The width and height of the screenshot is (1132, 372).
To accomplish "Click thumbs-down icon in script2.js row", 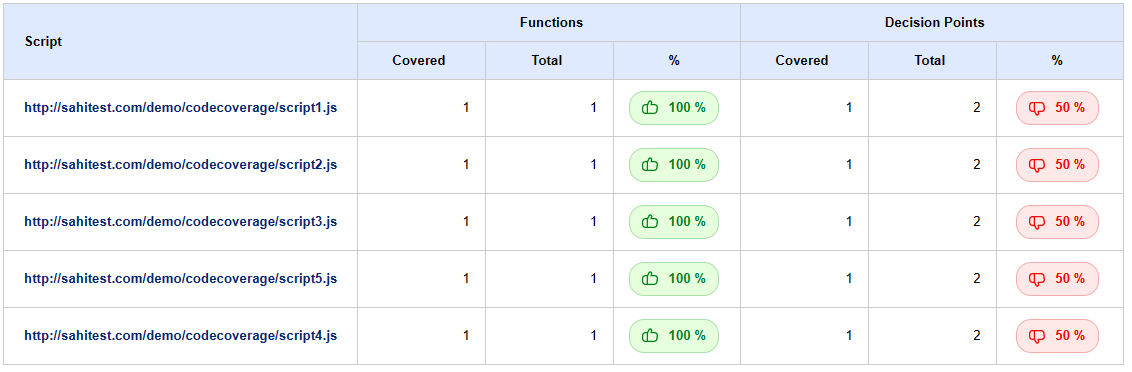I will coord(1037,165).
